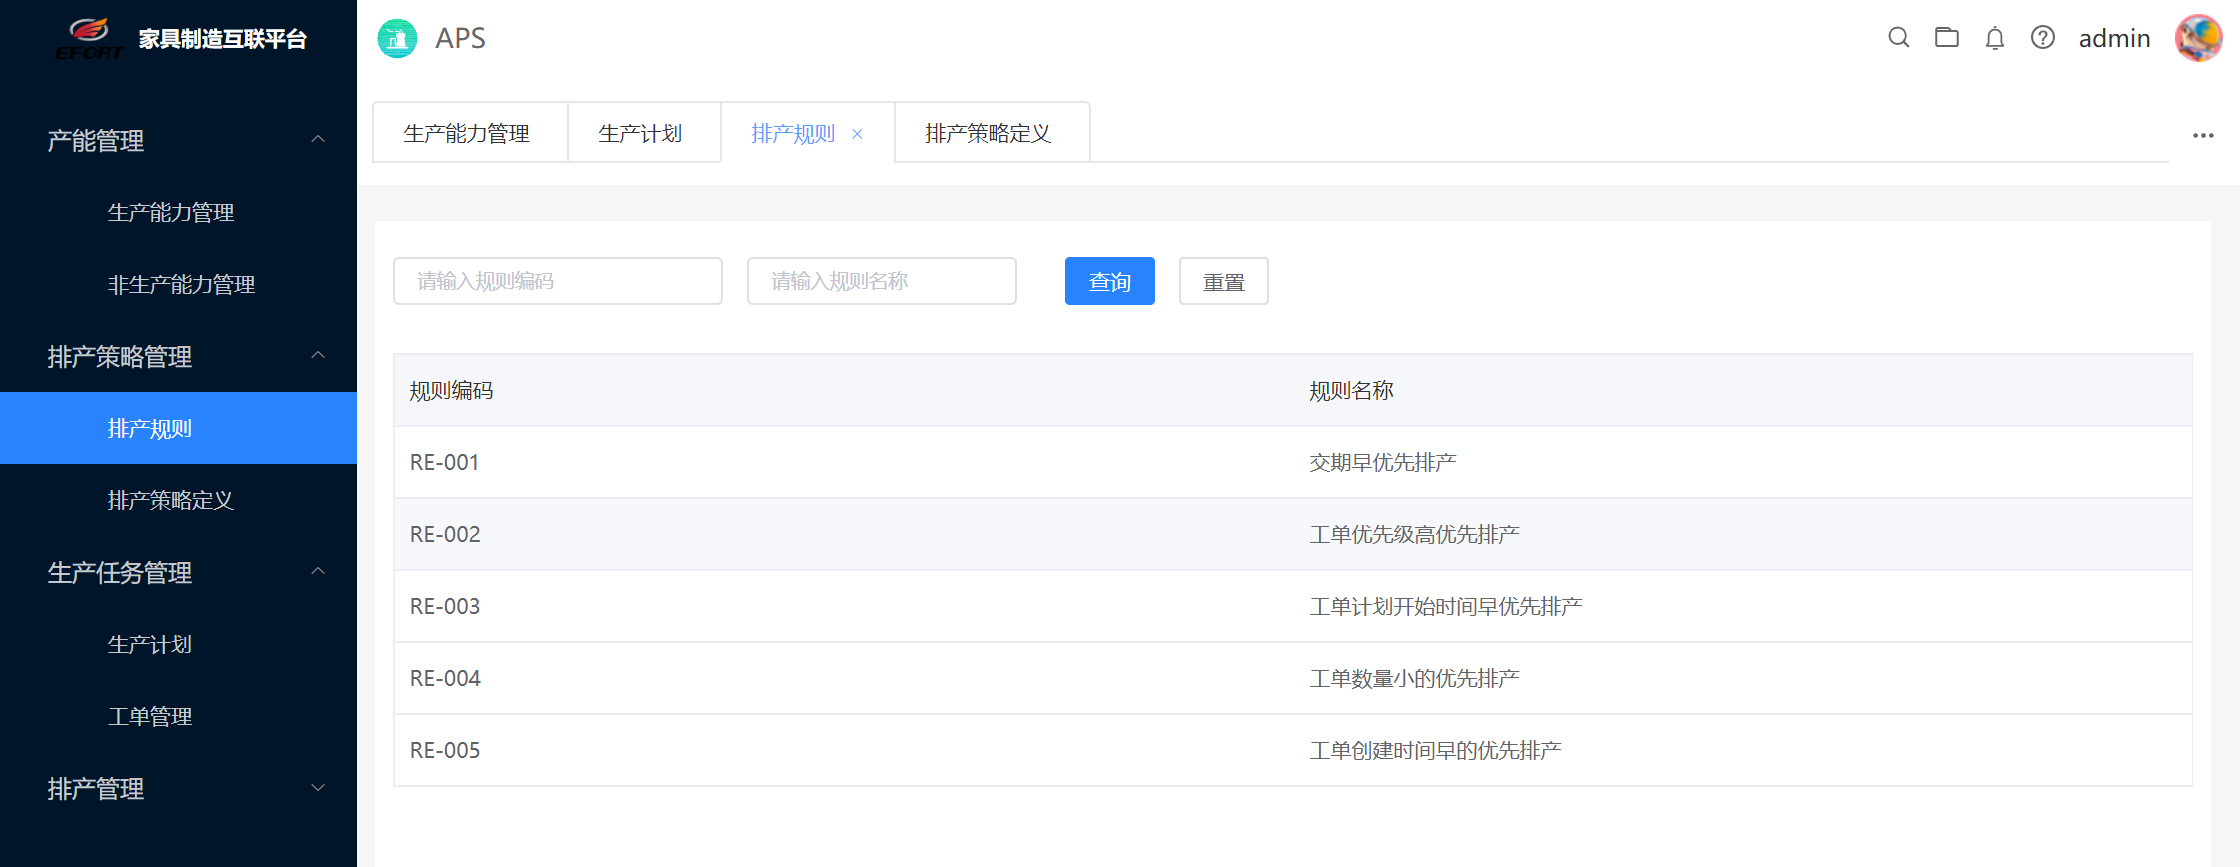
Task: Close the 排产规则 tab
Action: [x=857, y=134]
